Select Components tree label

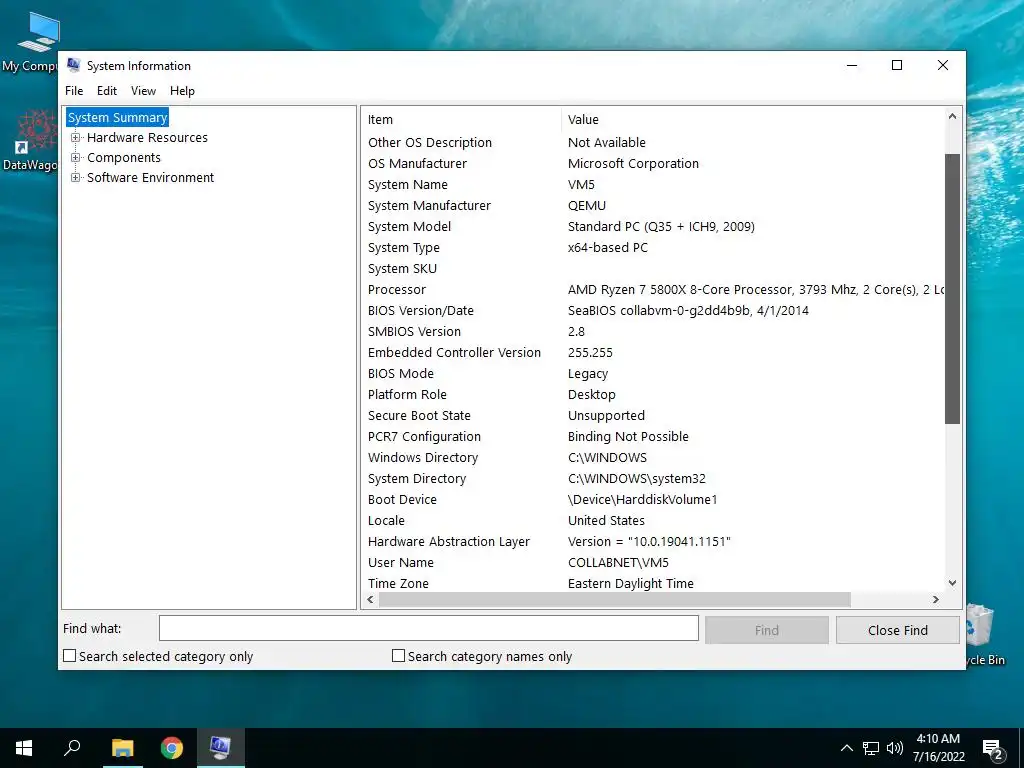[x=123, y=158]
